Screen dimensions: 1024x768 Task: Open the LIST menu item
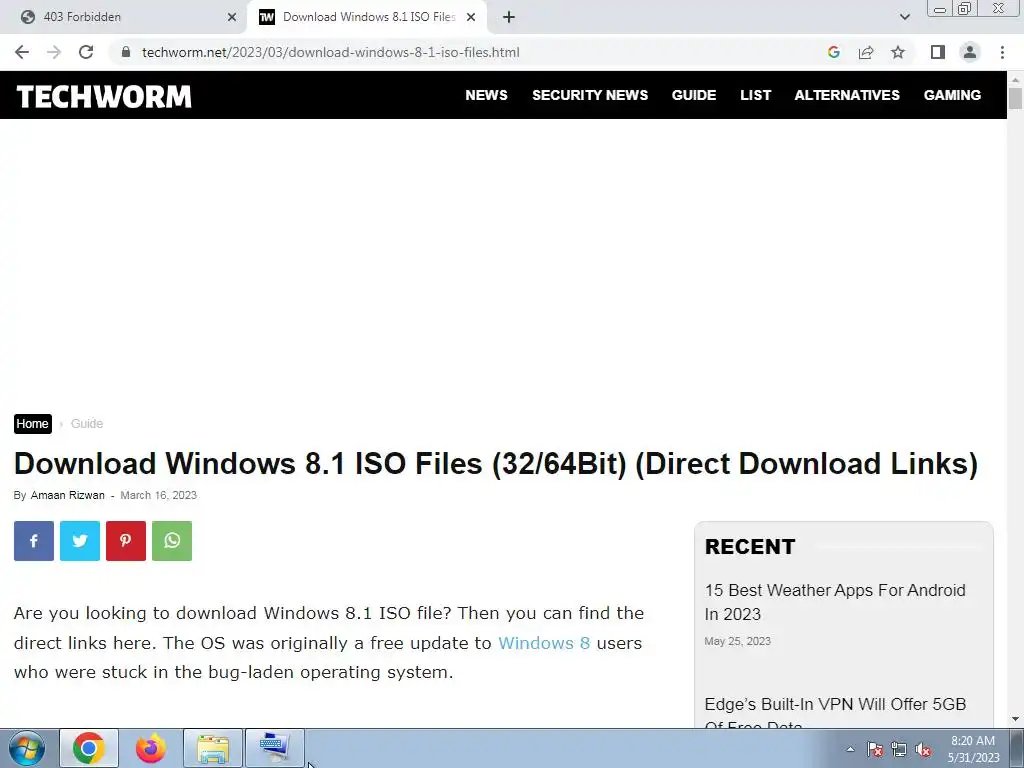(x=756, y=95)
